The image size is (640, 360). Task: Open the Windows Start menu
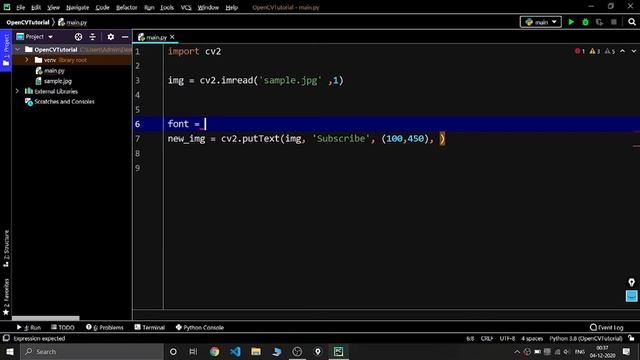point(10,351)
